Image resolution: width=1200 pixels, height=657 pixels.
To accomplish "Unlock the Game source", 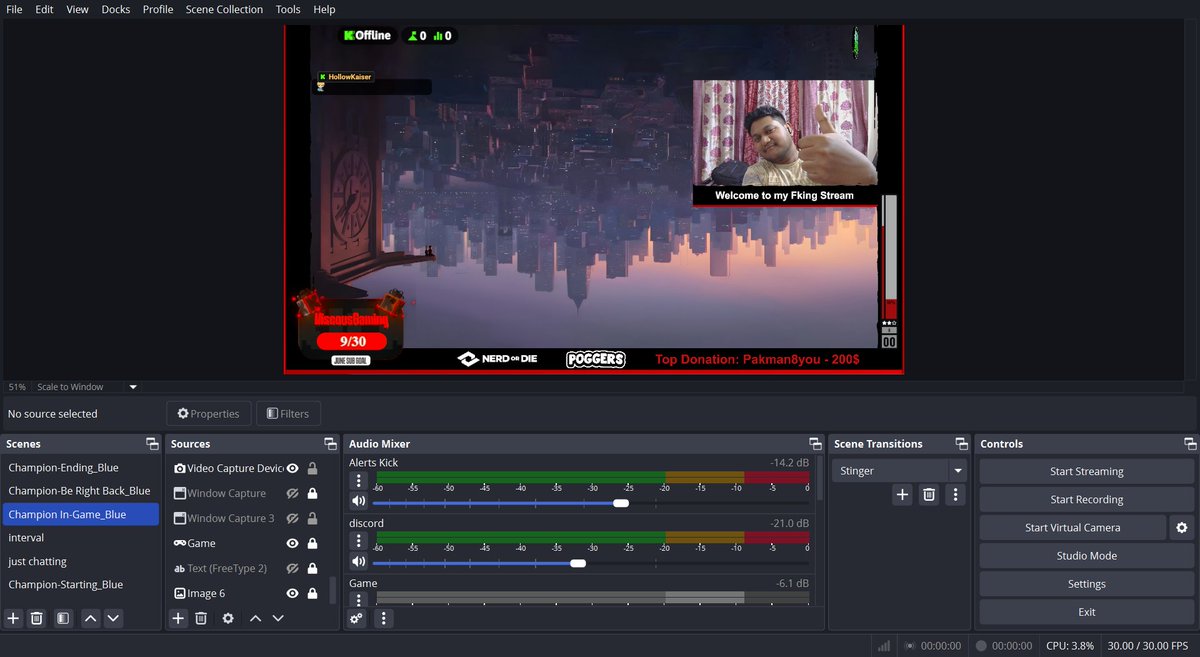I will pyautogui.click(x=313, y=543).
